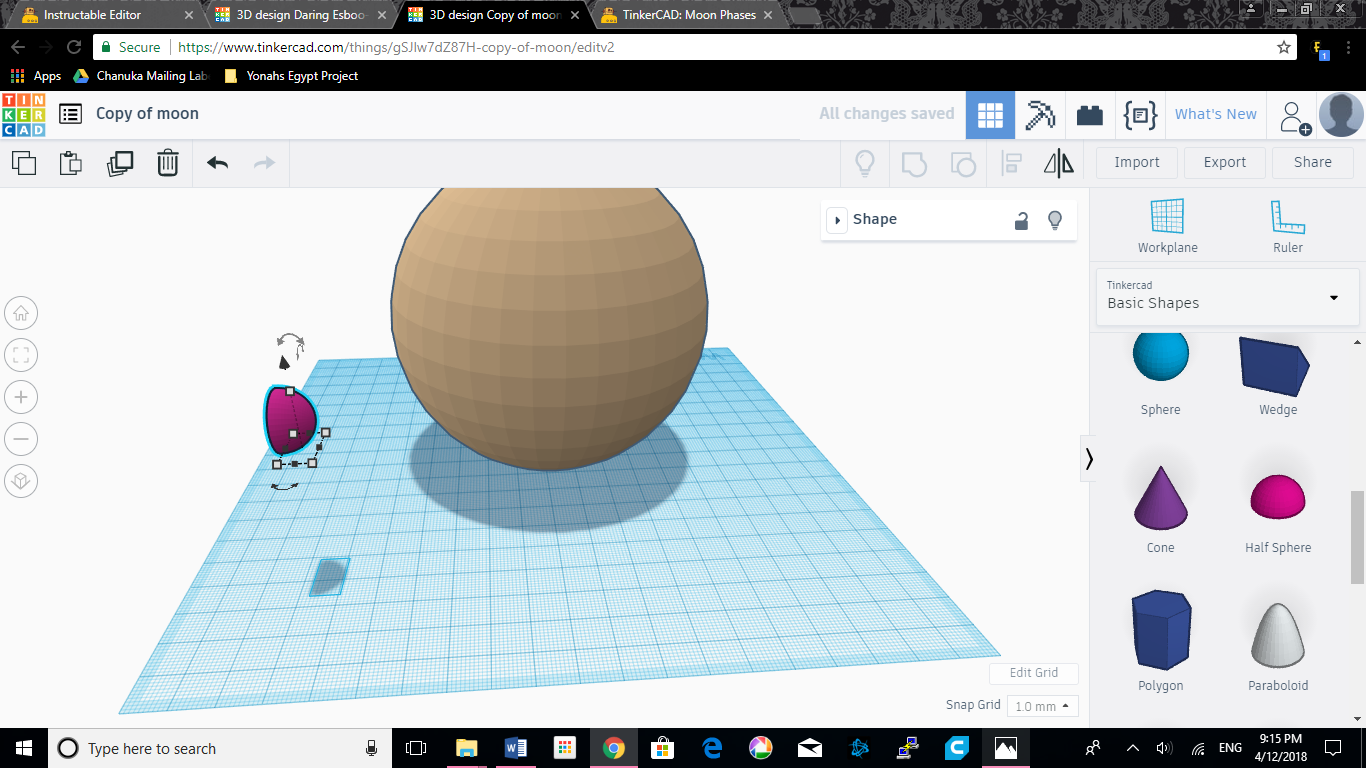Click the Duplicate icon
The height and width of the screenshot is (768, 1366).
120,163
